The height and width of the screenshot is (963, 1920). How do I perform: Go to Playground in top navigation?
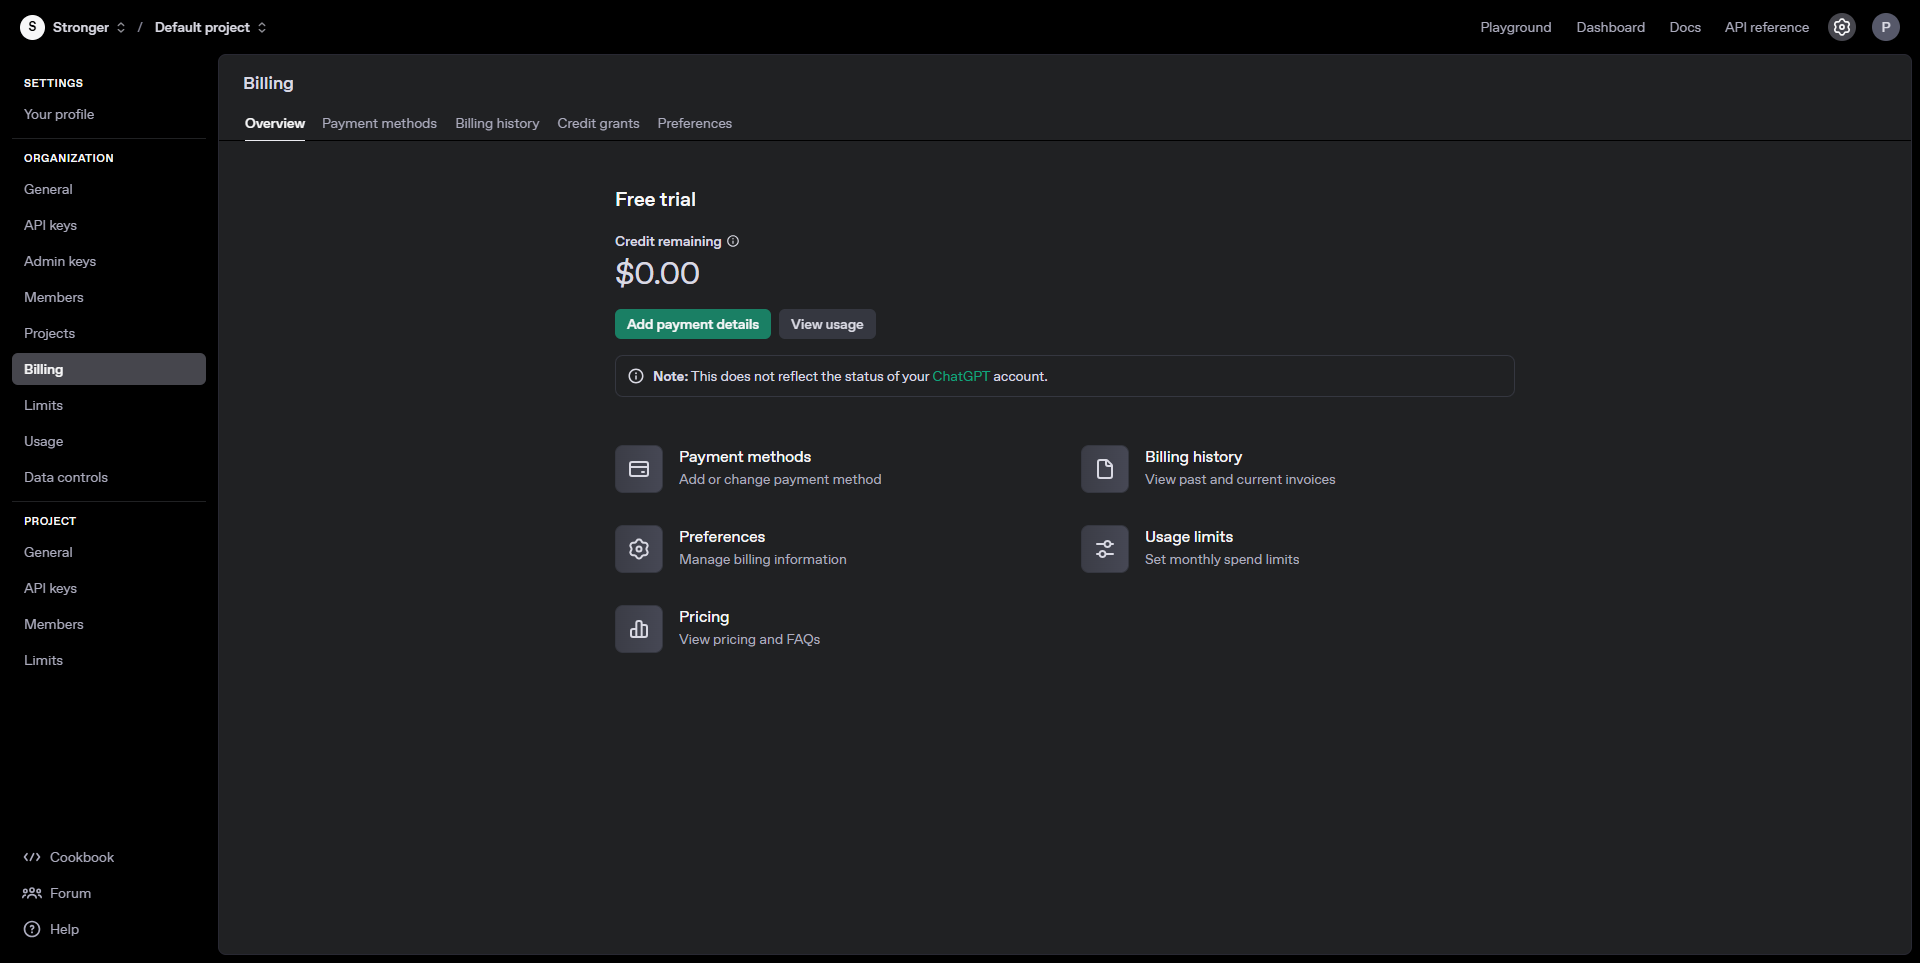[x=1515, y=27]
